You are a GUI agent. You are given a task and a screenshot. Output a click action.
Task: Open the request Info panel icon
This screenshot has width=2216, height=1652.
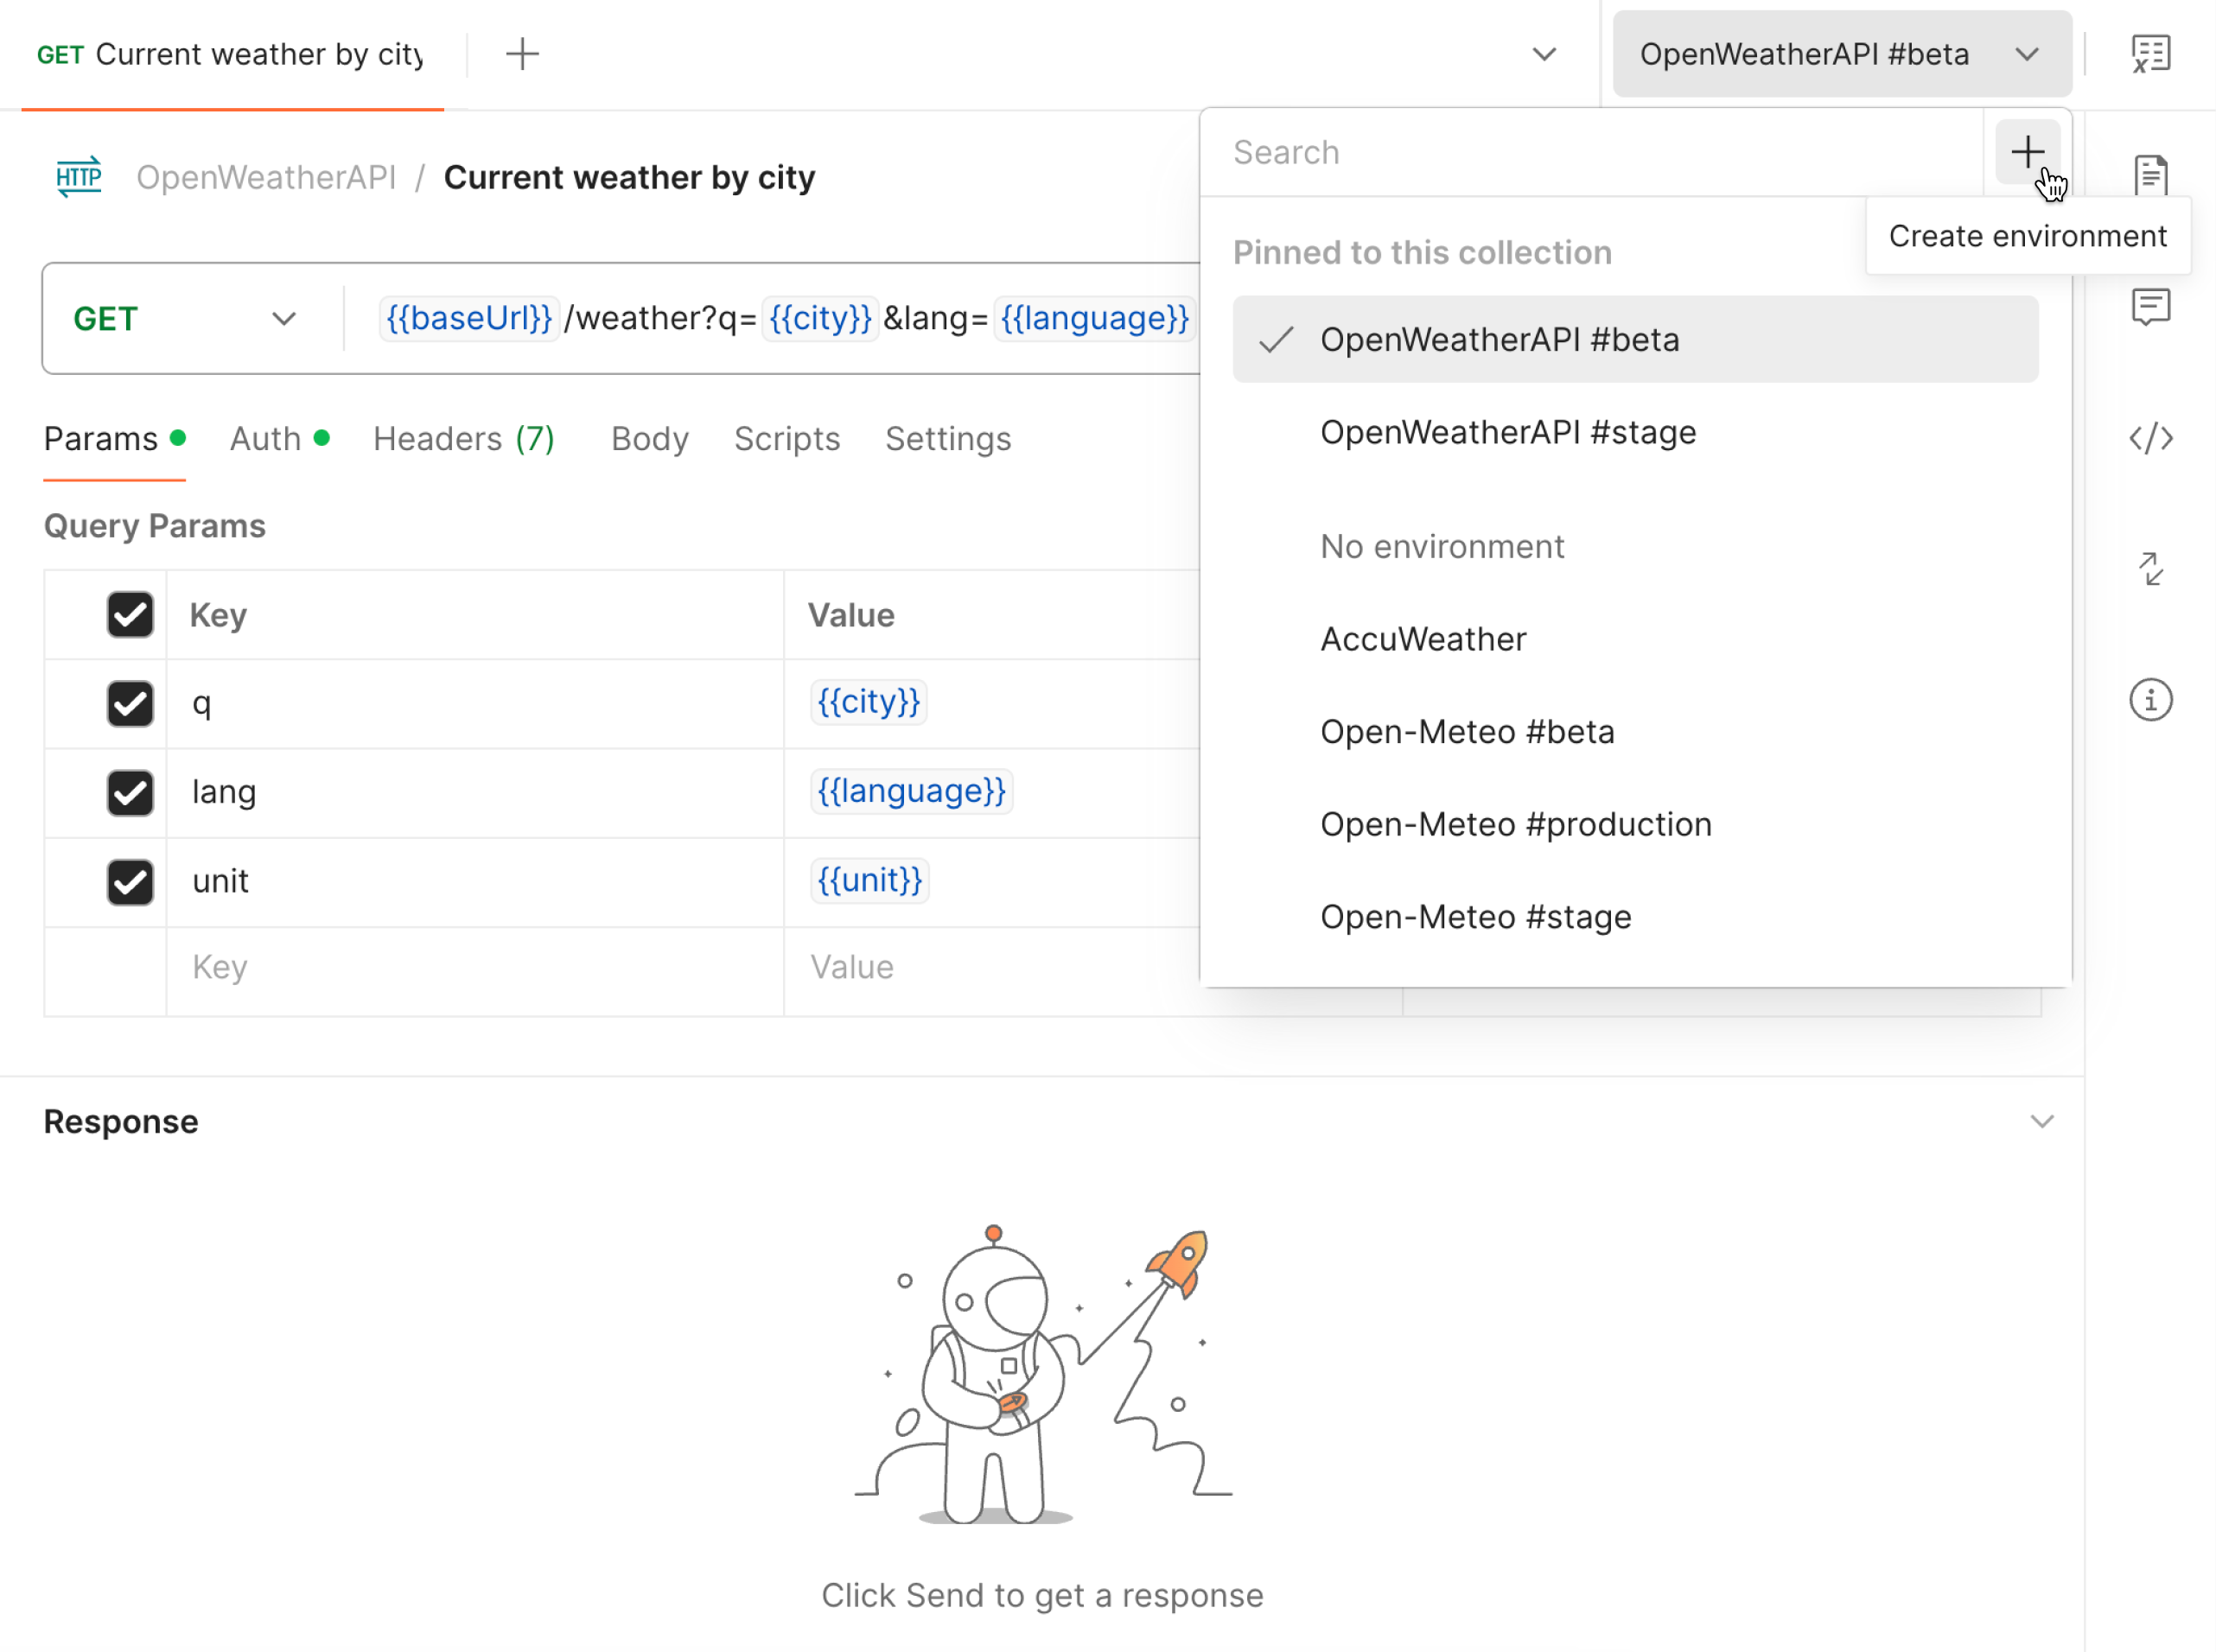click(x=2150, y=700)
